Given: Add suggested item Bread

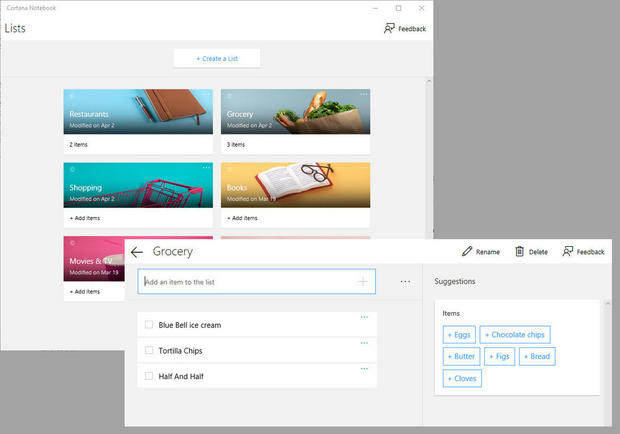Looking at the screenshot, I should tap(537, 357).
